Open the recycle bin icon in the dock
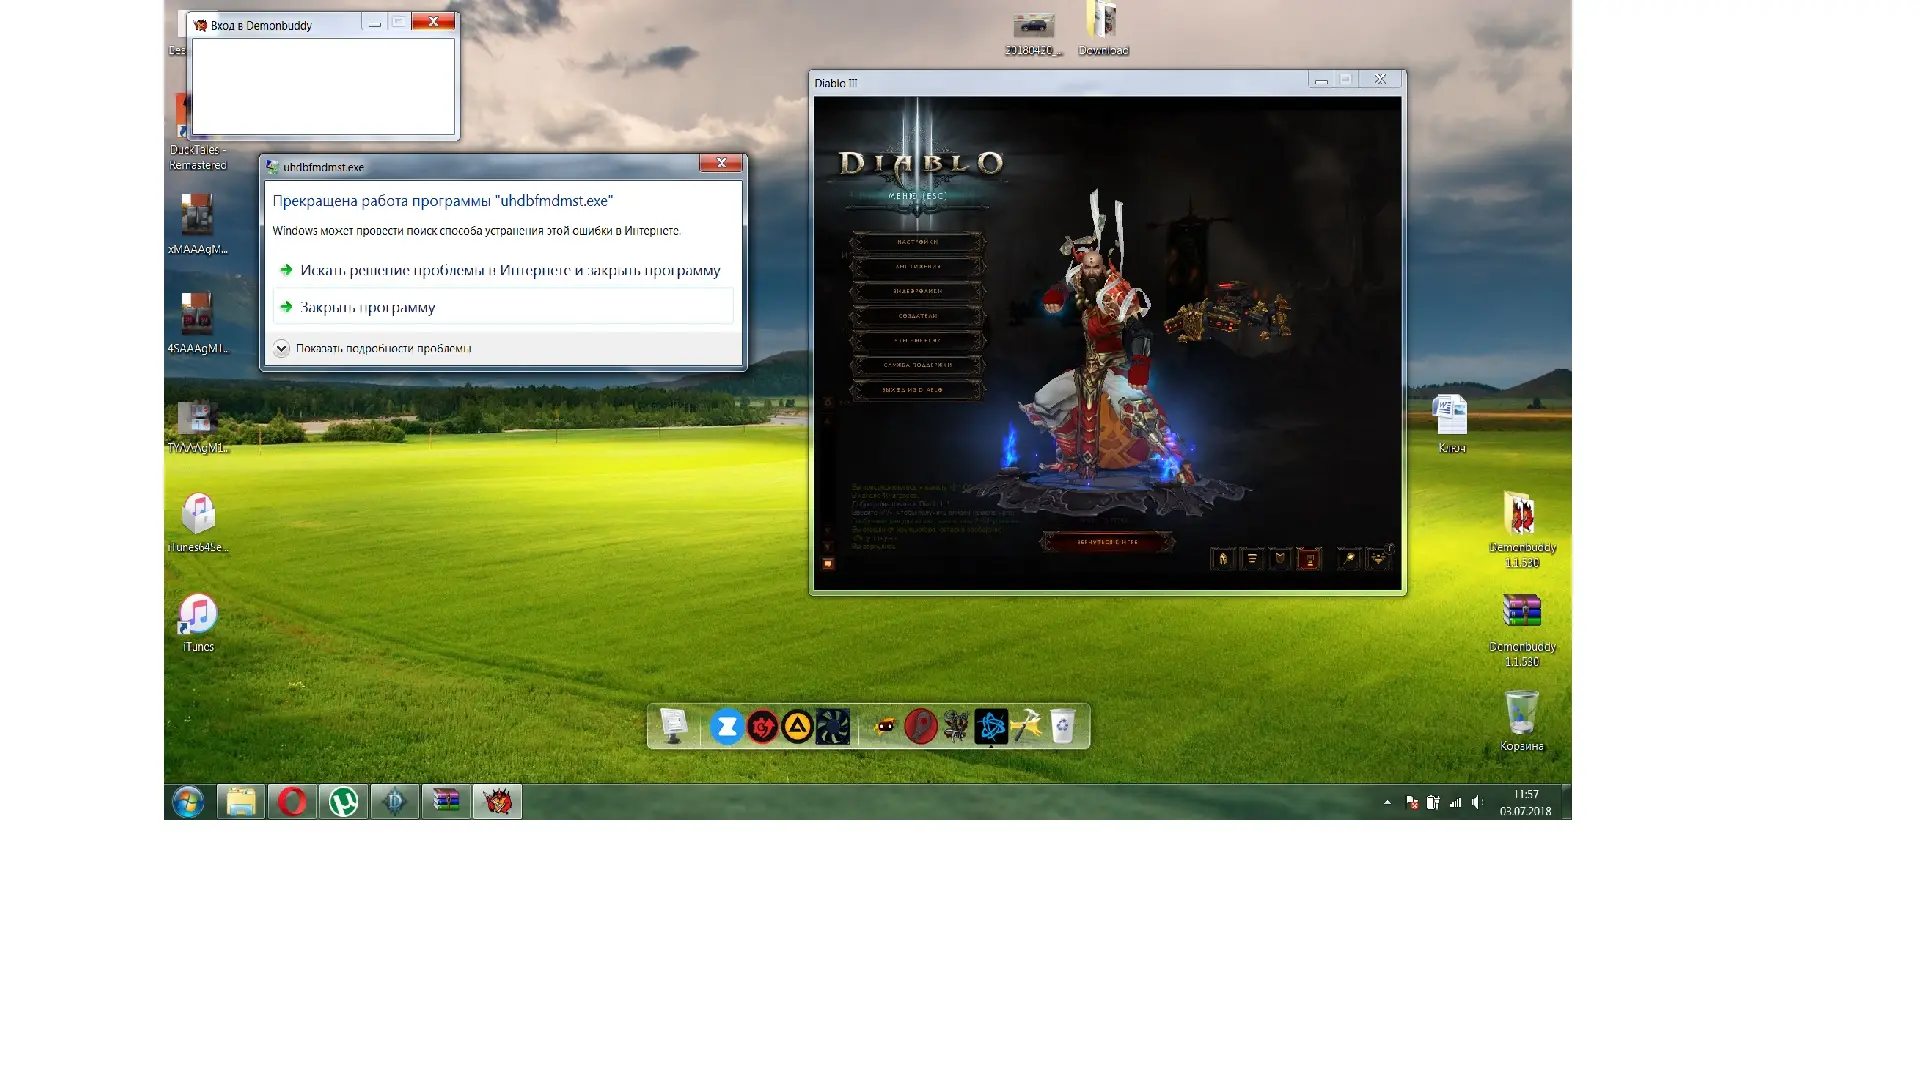The width and height of the screenshot is (1920, 1080). (1063, 727)
